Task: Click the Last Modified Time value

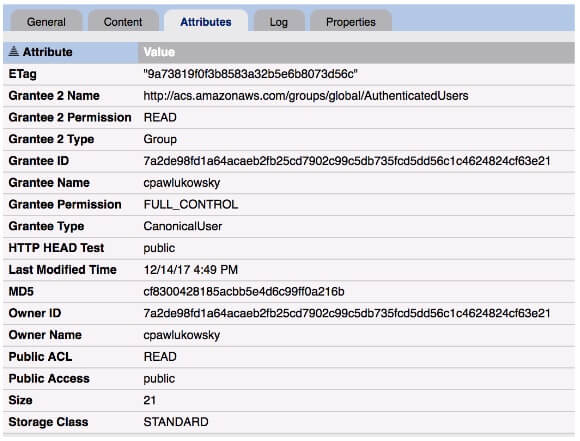Action: coord(190,270)
